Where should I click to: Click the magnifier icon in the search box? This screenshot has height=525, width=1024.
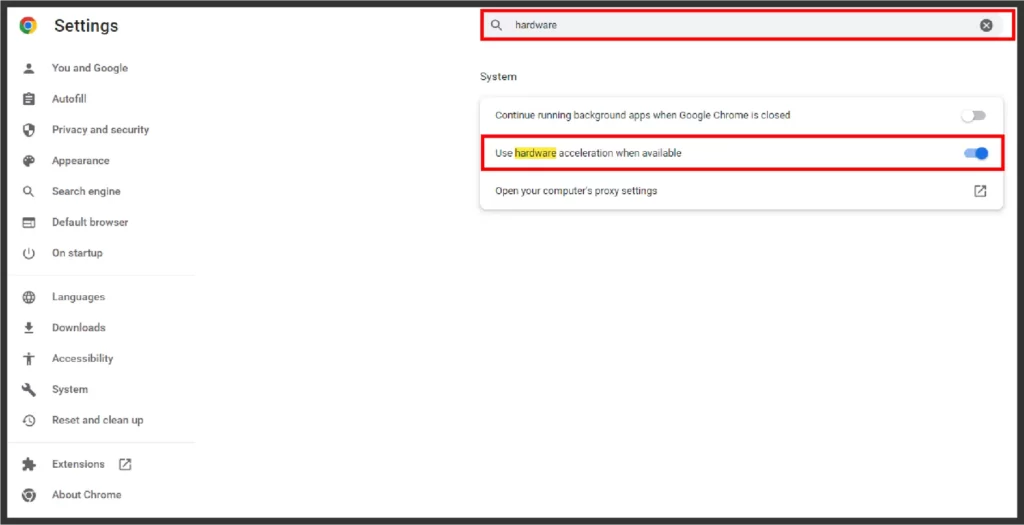pyautogui.click(x=496, y=25)
